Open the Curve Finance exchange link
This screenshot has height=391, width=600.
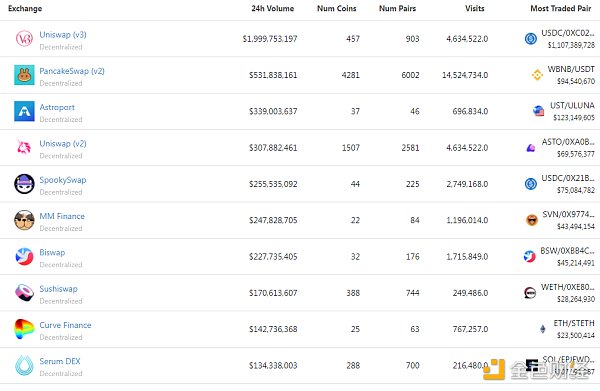click(65, 325)
